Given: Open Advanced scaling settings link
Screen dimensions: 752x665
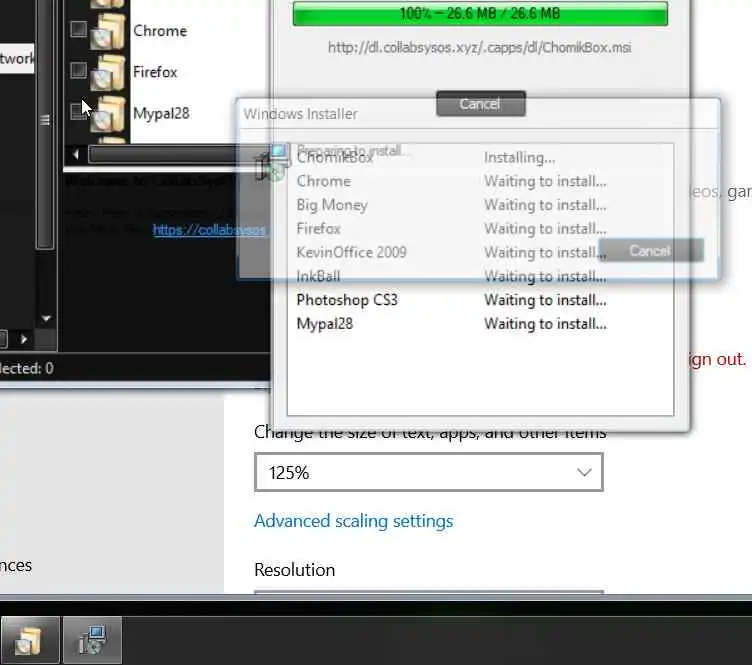Looking at the screenshot, I should tap(353, 521).
